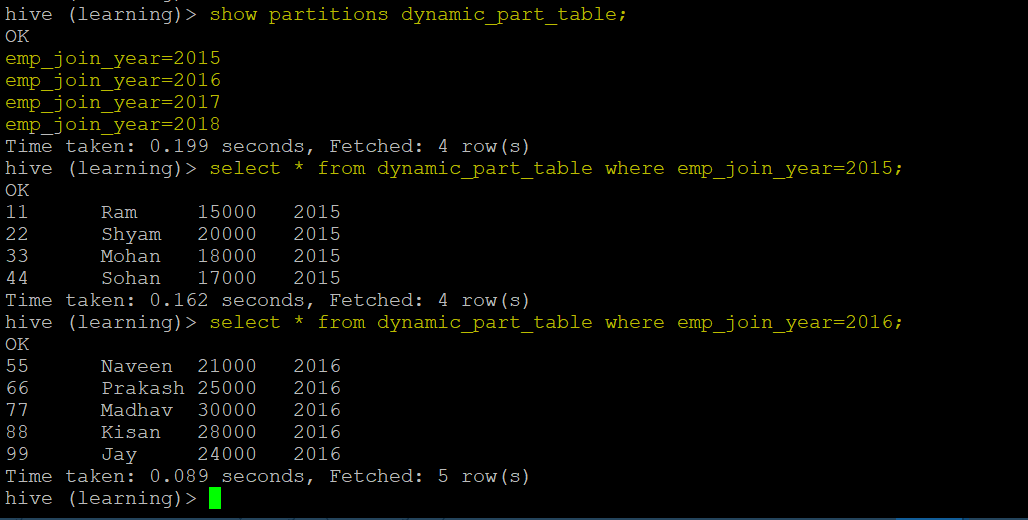Click year 2016 in Jay's row
The height and width of the screenshot is (520, 1028).
coord(317,454)
